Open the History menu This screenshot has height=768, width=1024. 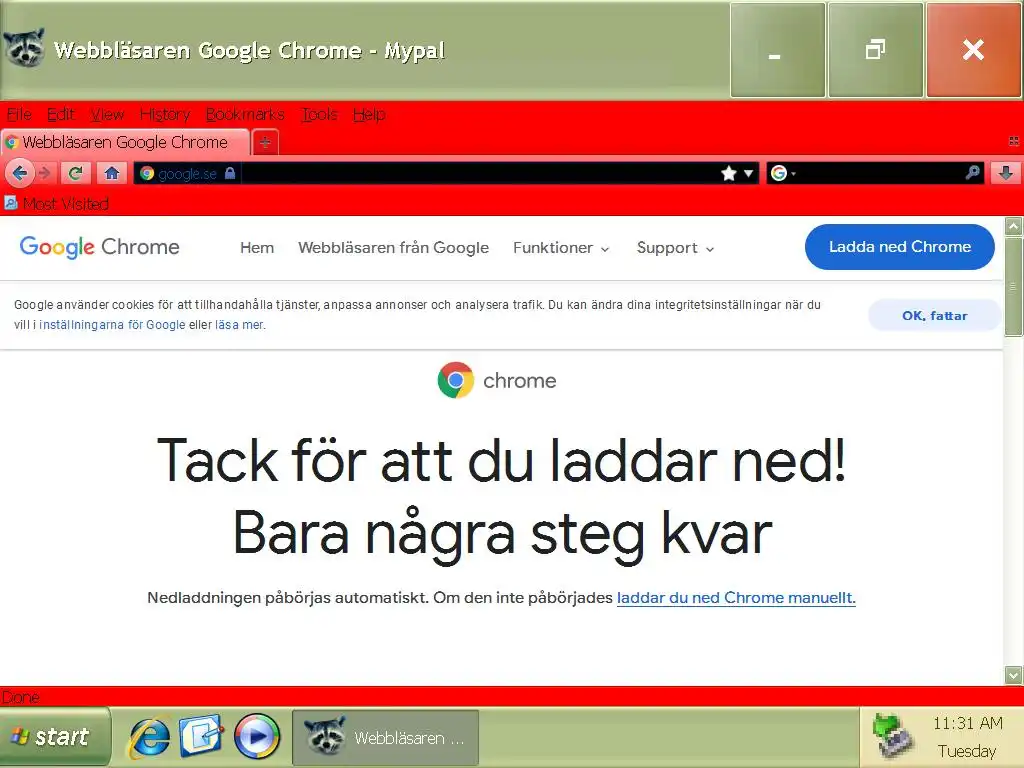click(165, 114)
